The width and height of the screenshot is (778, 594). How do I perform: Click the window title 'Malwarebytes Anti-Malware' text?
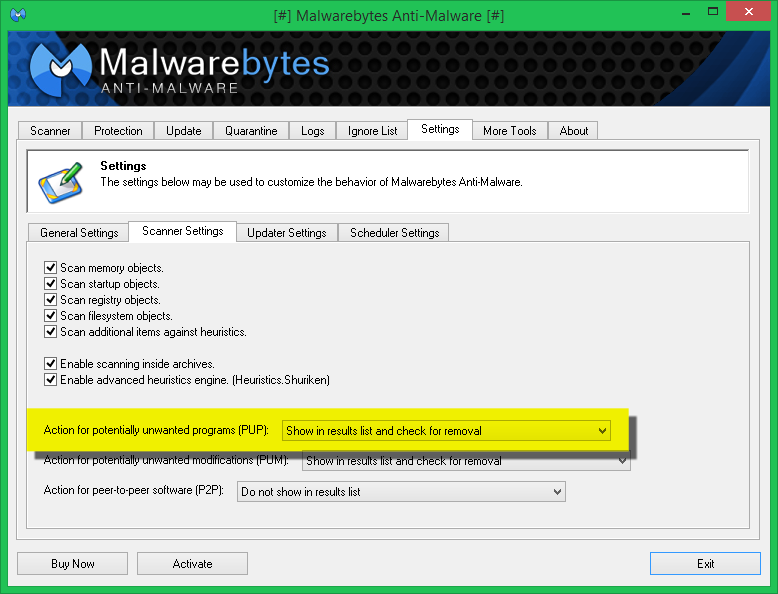point(389,15)
